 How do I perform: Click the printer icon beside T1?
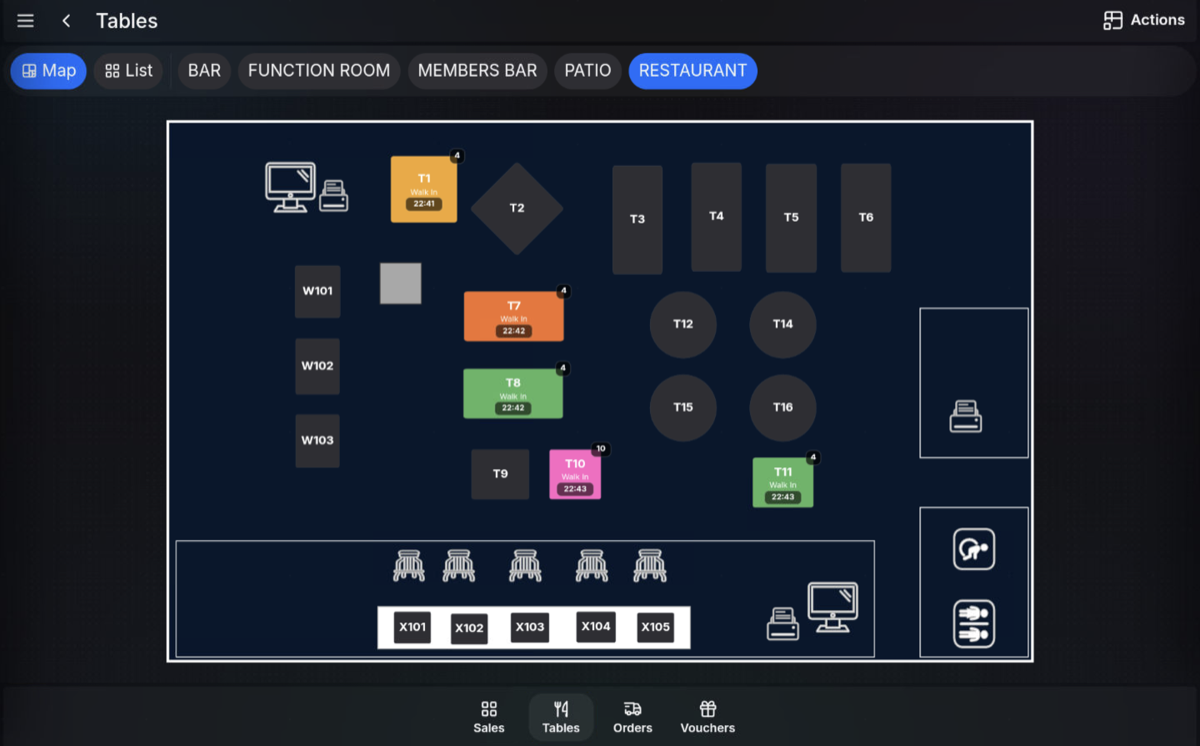[x=334, y=195]
